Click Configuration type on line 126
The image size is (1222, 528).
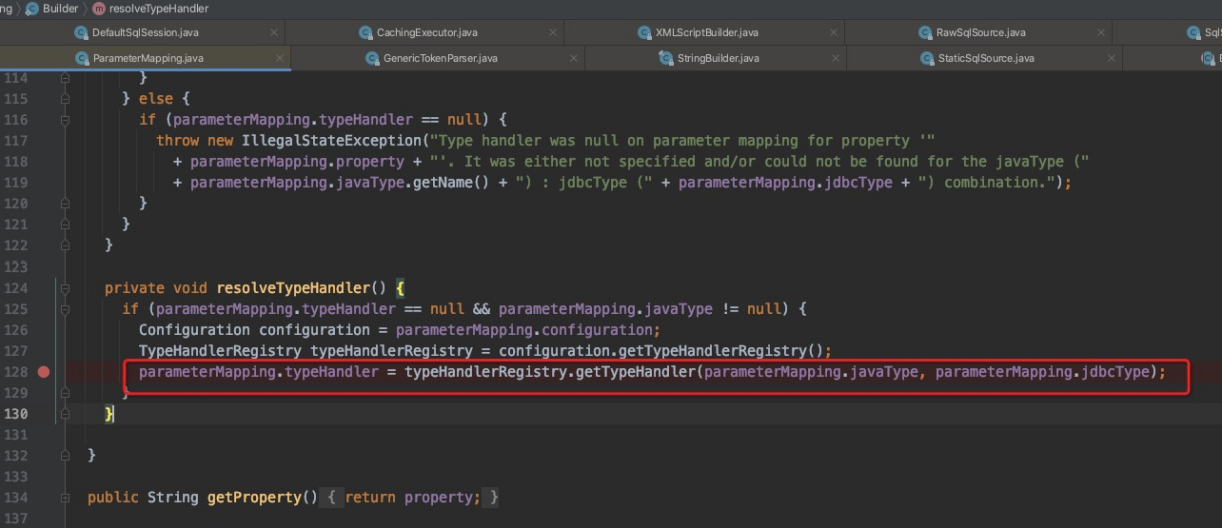(194, 330)
